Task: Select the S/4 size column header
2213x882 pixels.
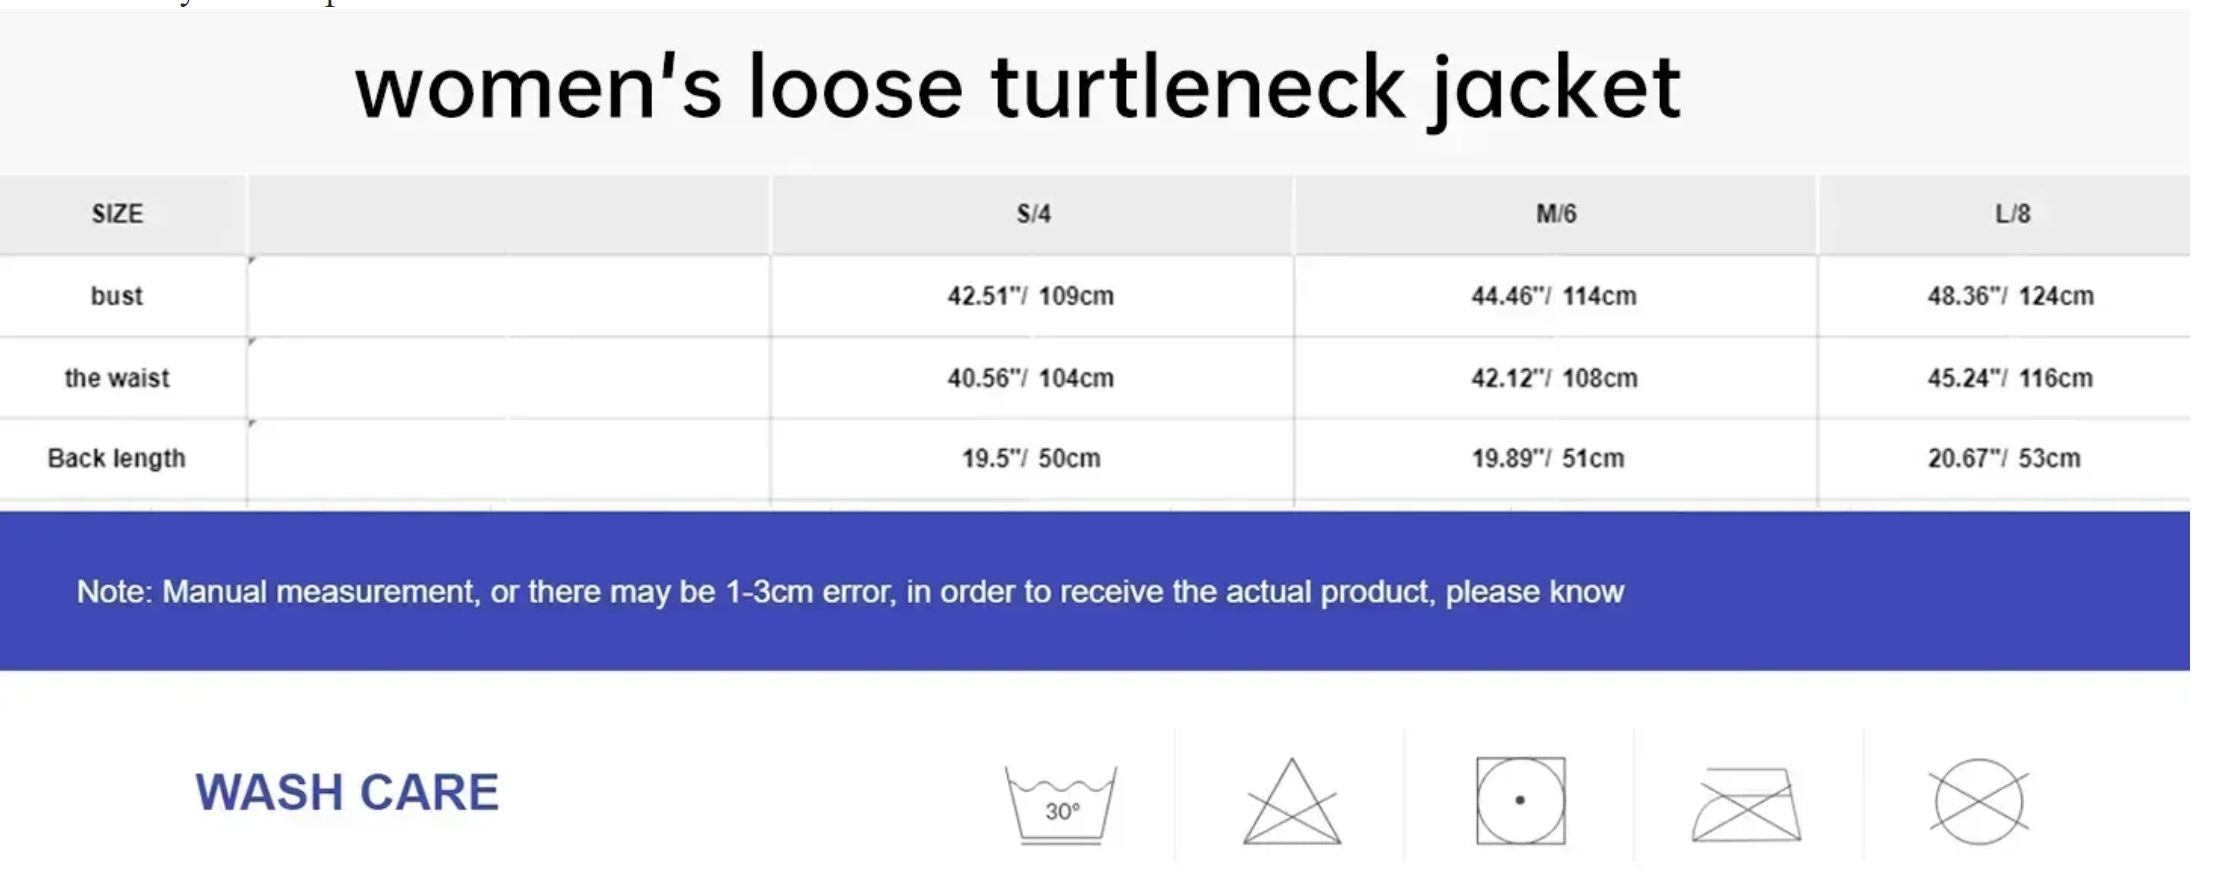Action: [x=1033, y=214]
